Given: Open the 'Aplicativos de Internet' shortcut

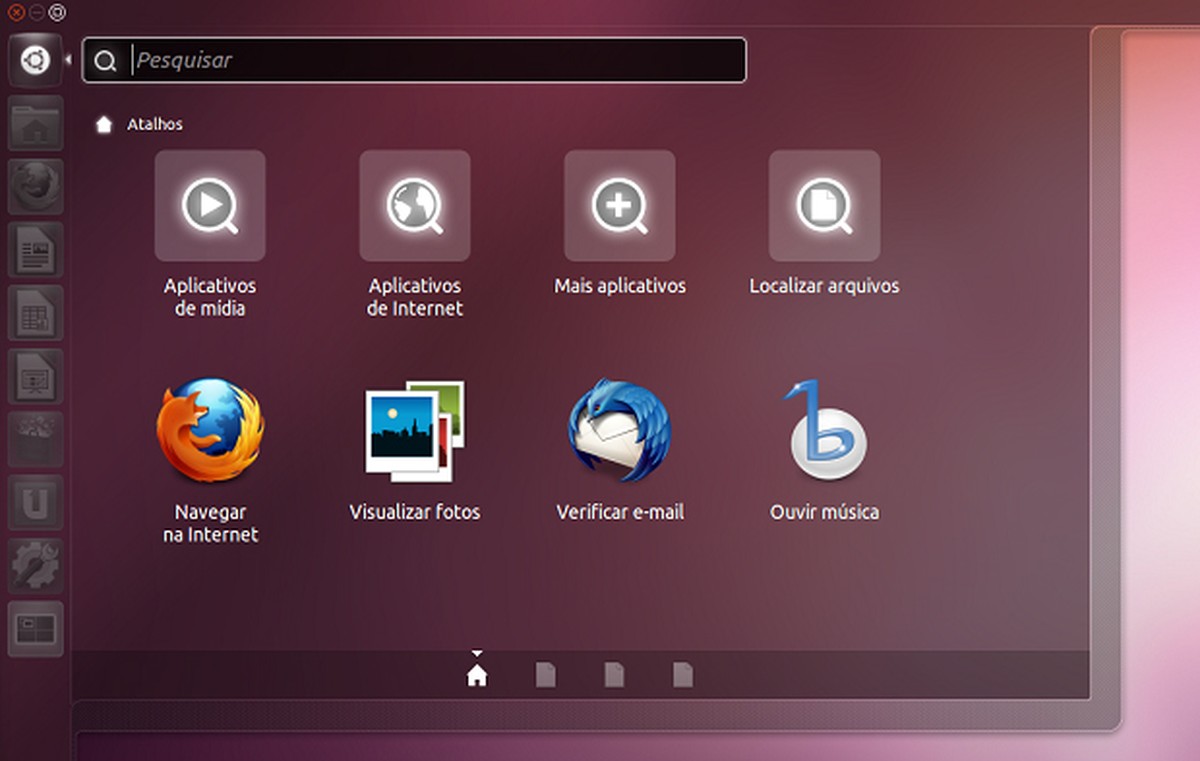Looking at the screenshot, I should point(414,205).
